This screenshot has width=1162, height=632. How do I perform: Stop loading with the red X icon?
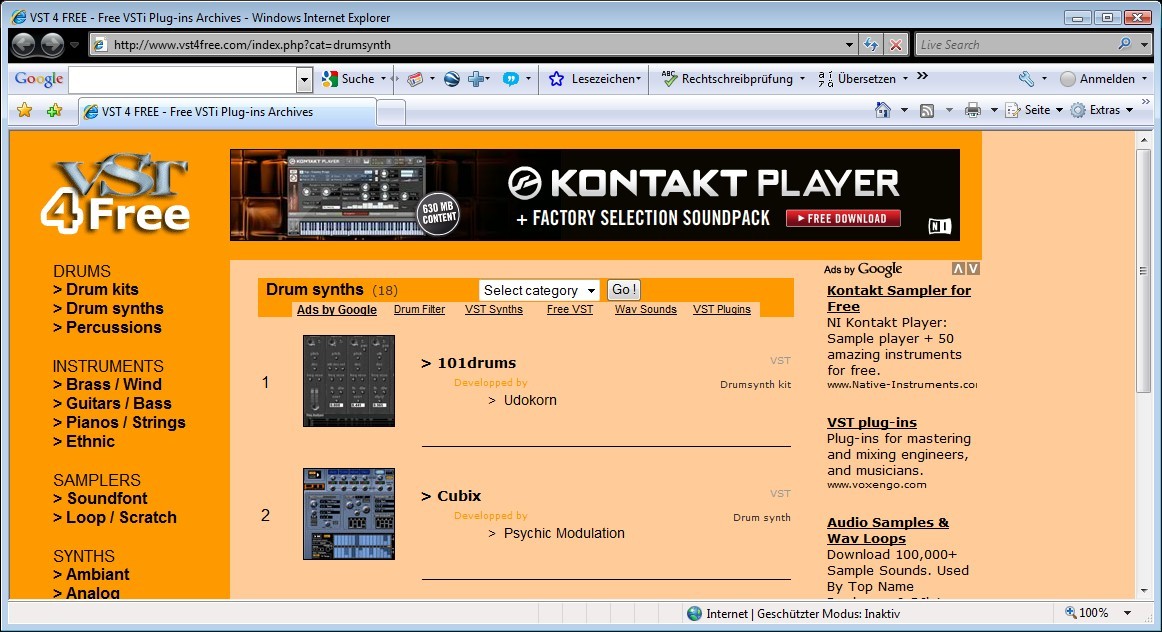[896, 44]
